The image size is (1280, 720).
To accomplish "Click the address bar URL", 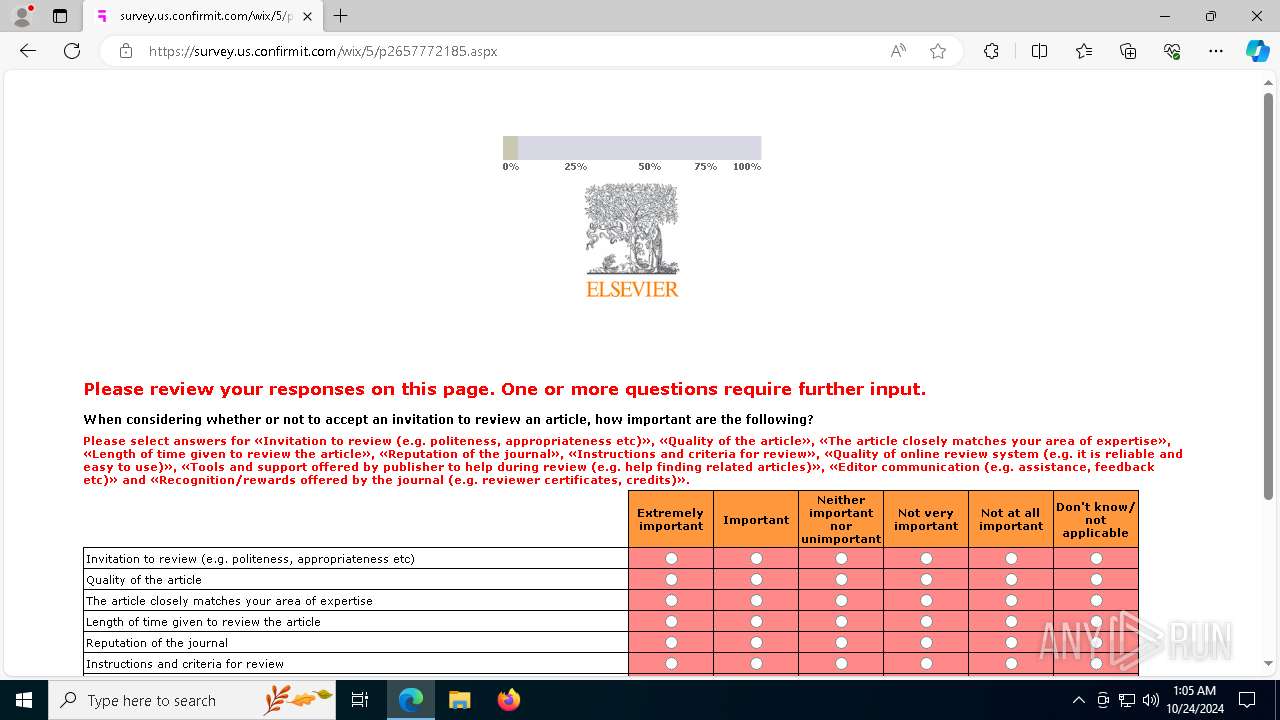I will [323, 51].
